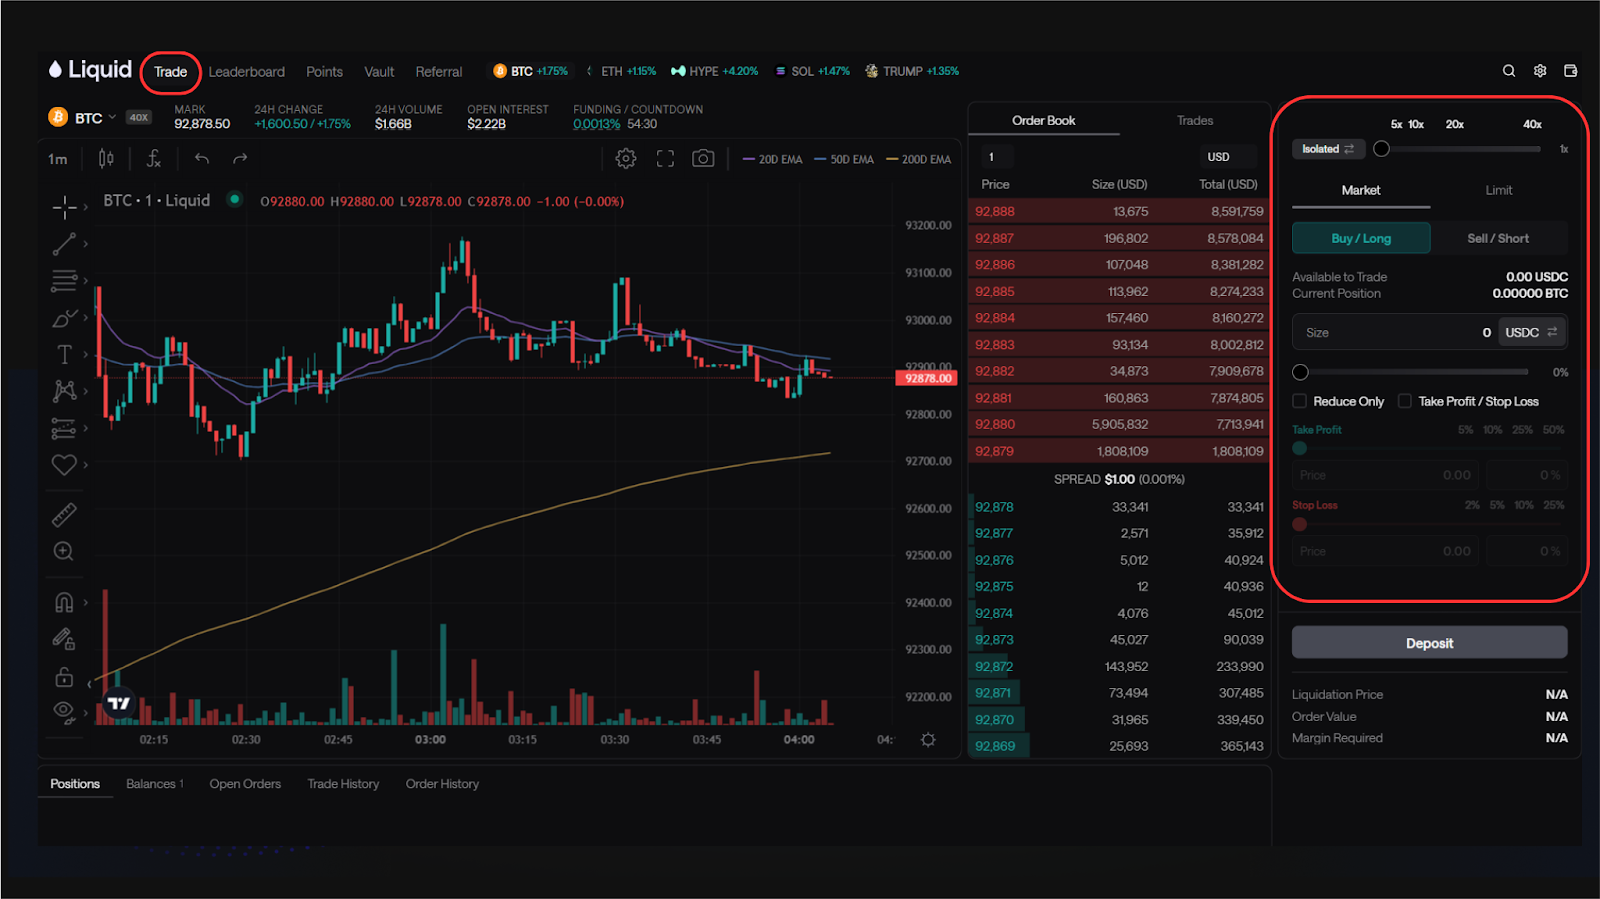
Task: Open the indicators fx menu
Action: point(154,159)
